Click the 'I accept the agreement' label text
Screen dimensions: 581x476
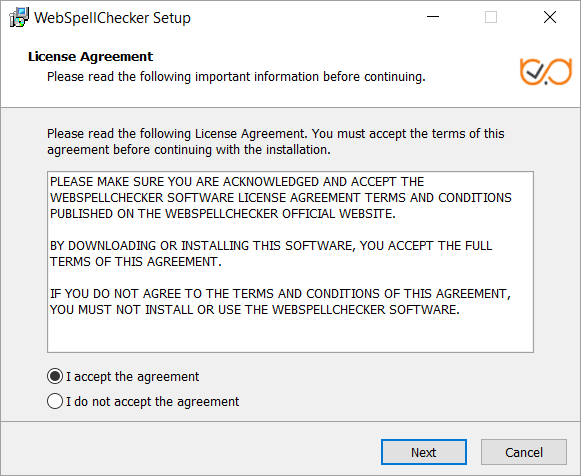click(x=133, y=377)
